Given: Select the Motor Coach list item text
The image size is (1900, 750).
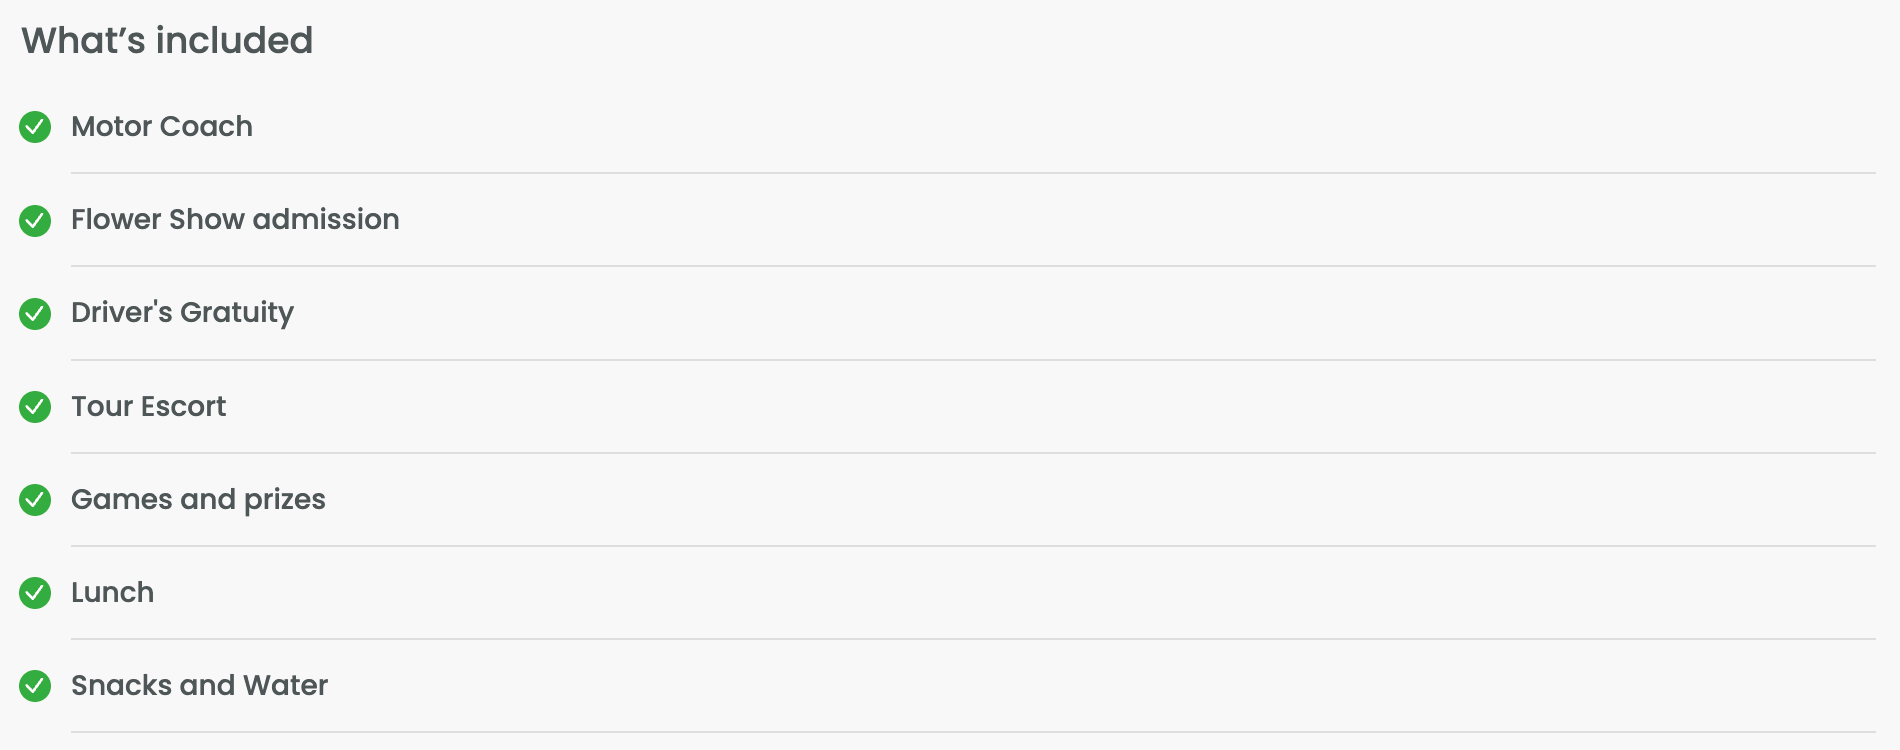Looking at the screenshot, I should point(161,127).
